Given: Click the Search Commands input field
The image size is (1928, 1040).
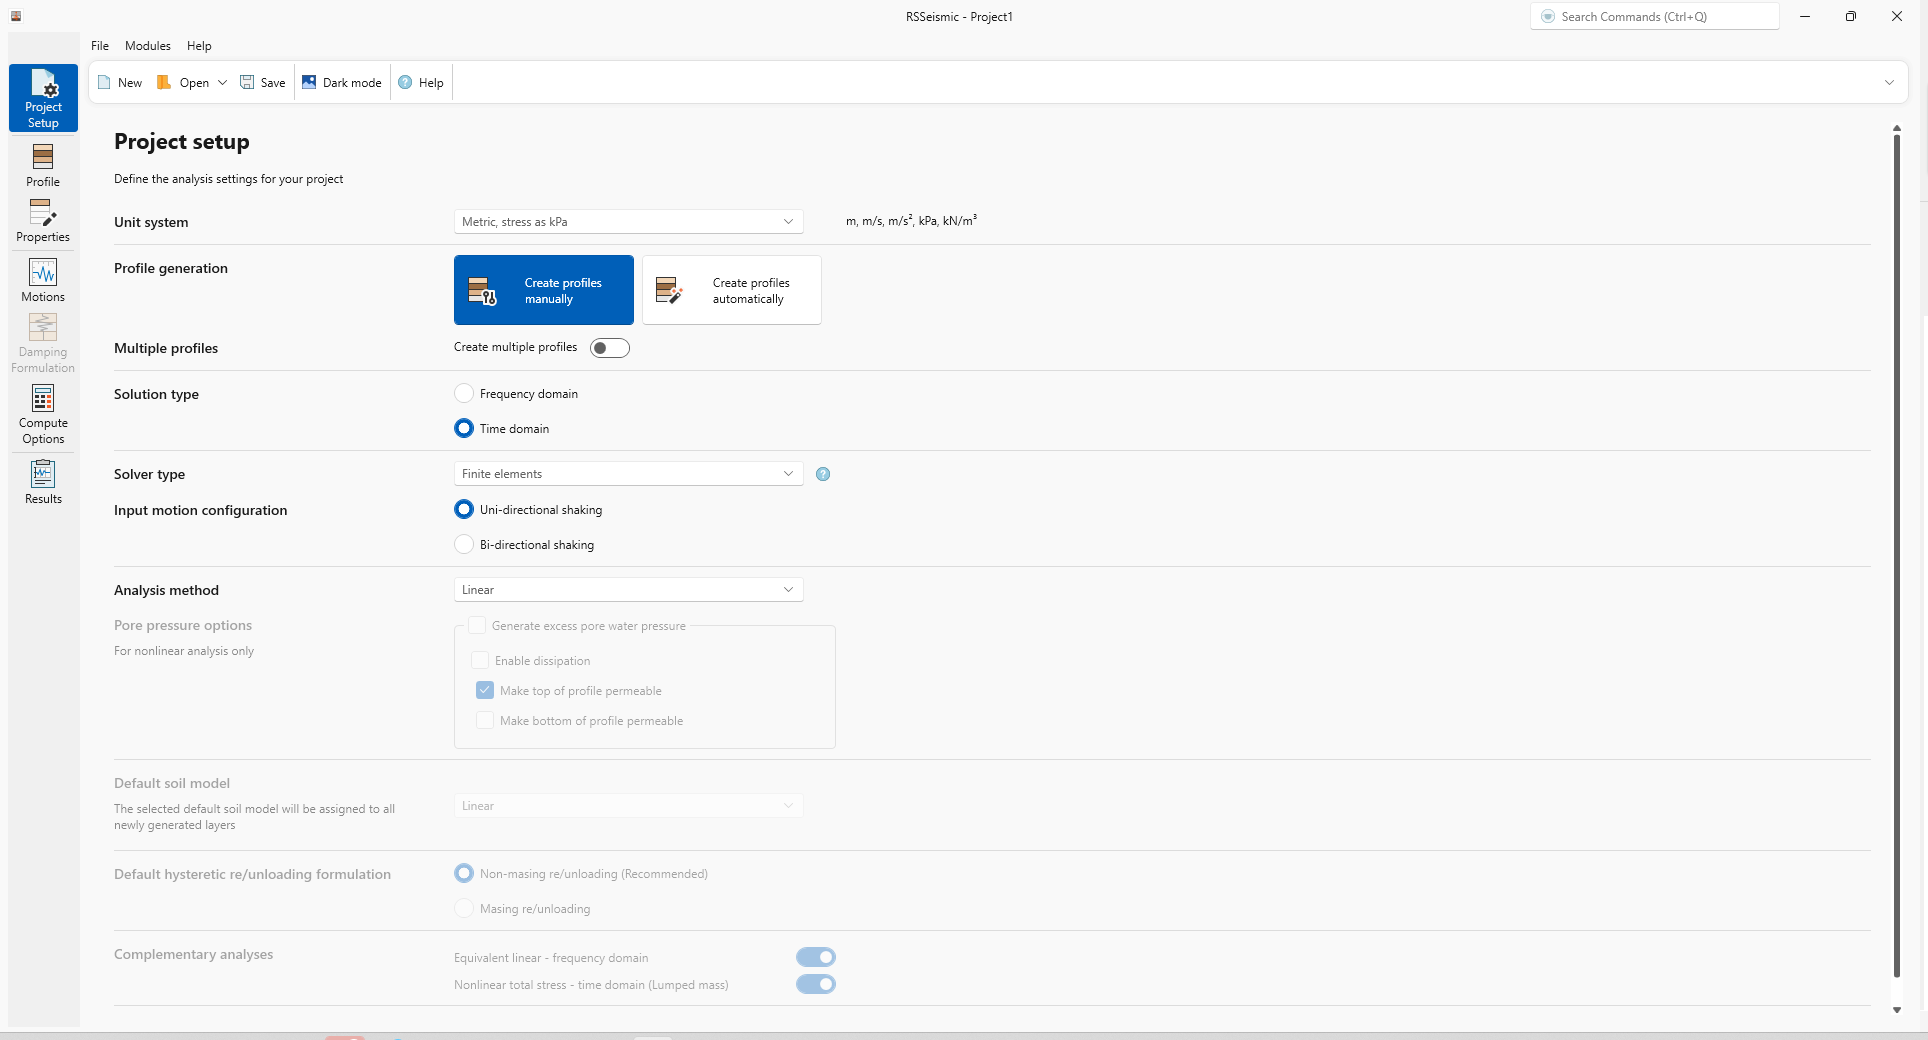Looking at the screenshot, I should click(x=1655, y=16).
